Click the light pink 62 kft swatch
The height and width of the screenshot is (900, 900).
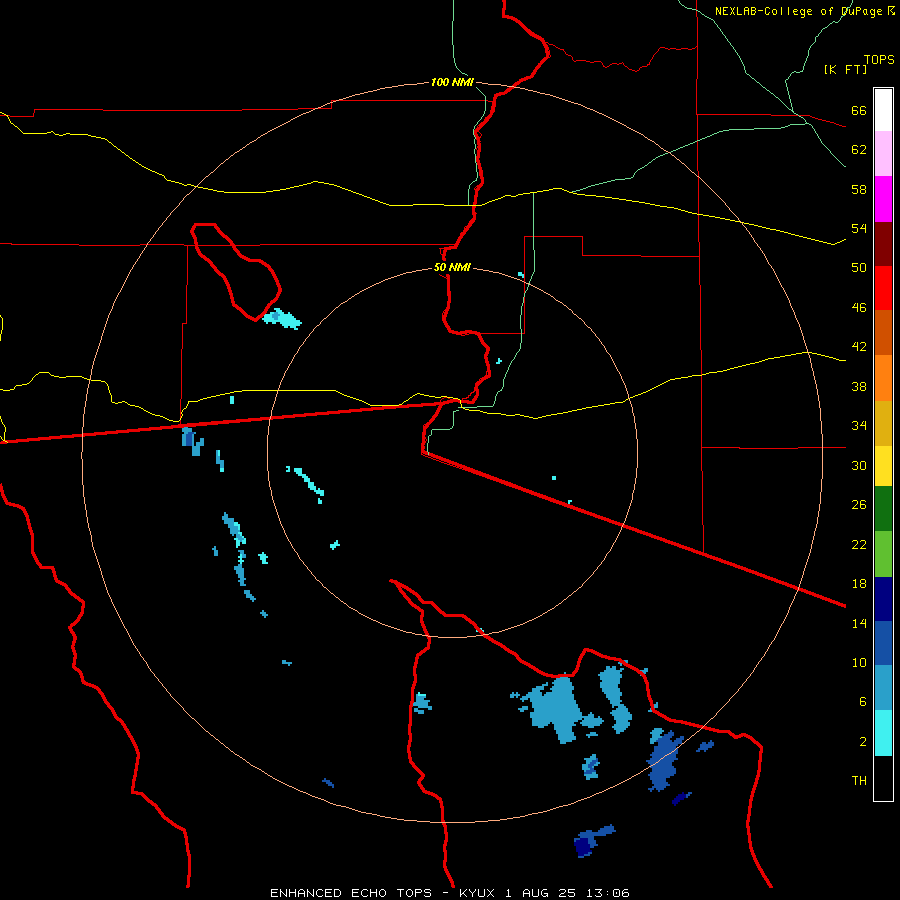point(883,154)
